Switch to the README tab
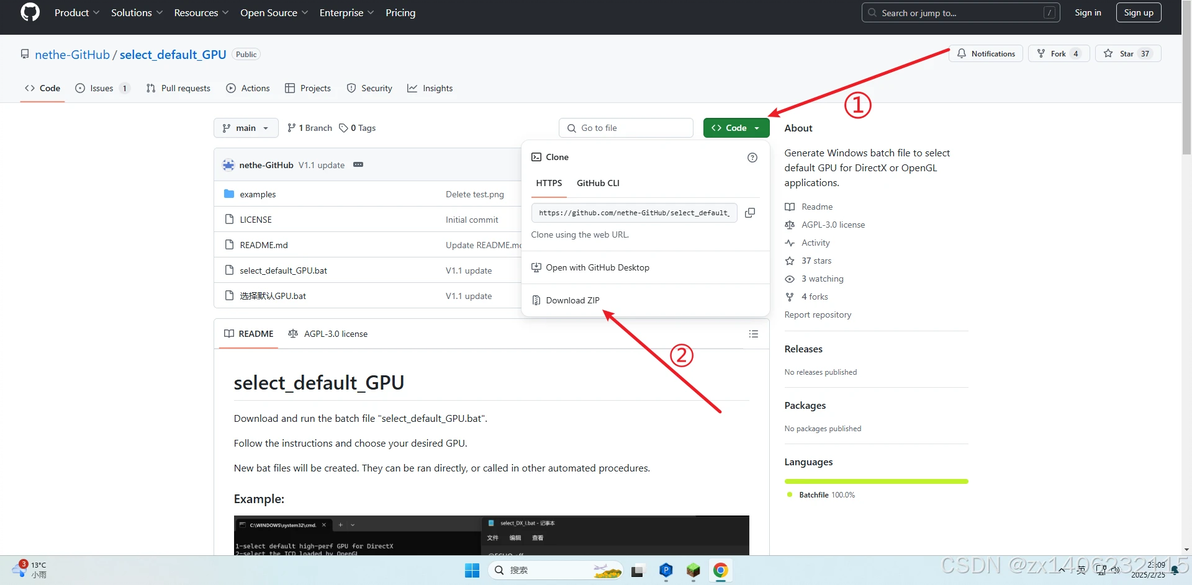Viewport: 1192px width, 585px height. [x=249, y=334]
